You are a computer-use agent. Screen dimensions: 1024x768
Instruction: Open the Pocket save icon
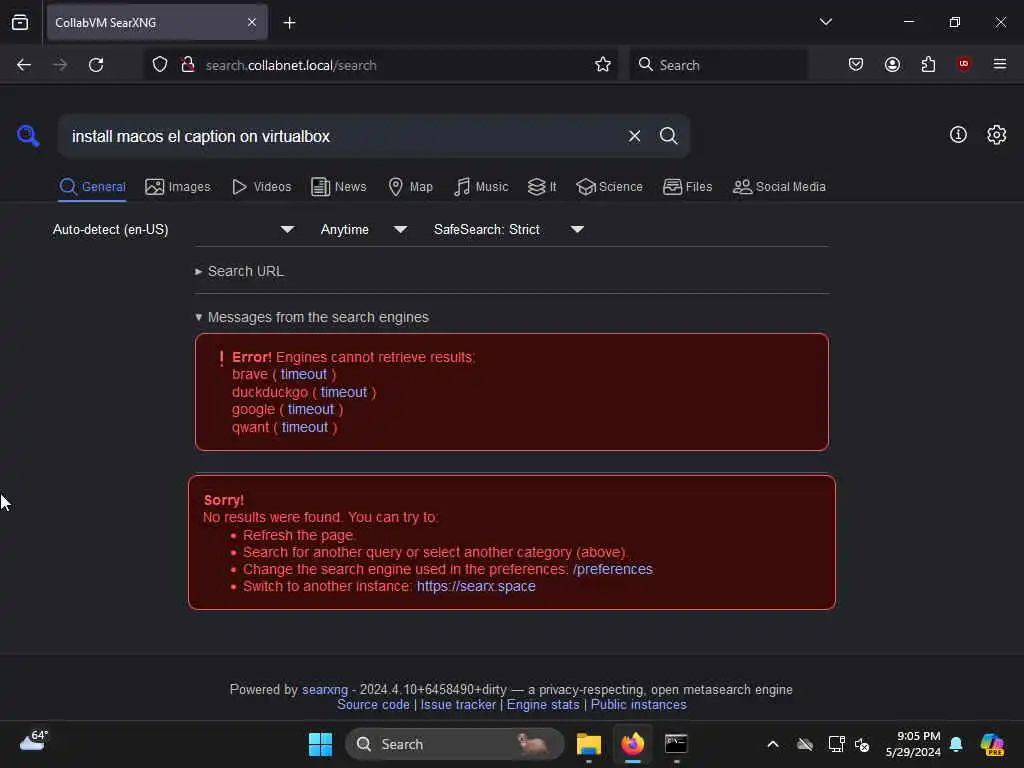coord(856,65)
